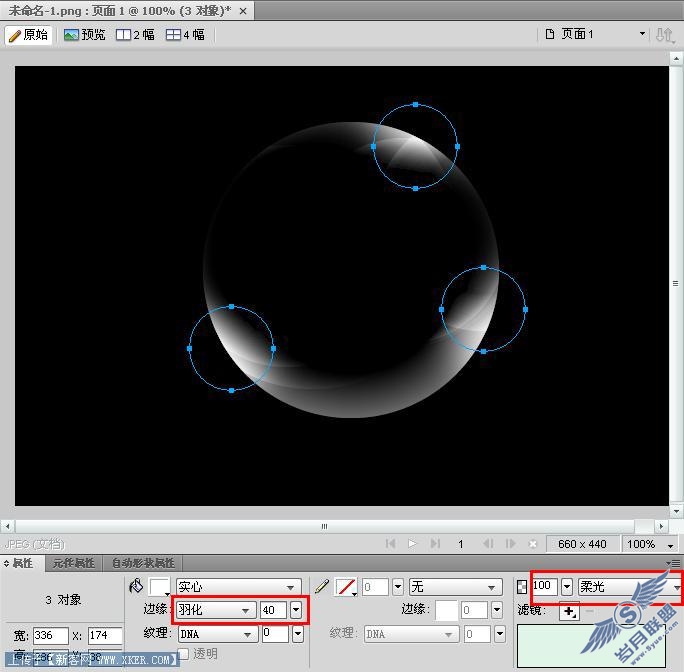Toggle the 透明 transparent checkbox
This screenshot has width=684, height=672.
[x=183, y=654]
